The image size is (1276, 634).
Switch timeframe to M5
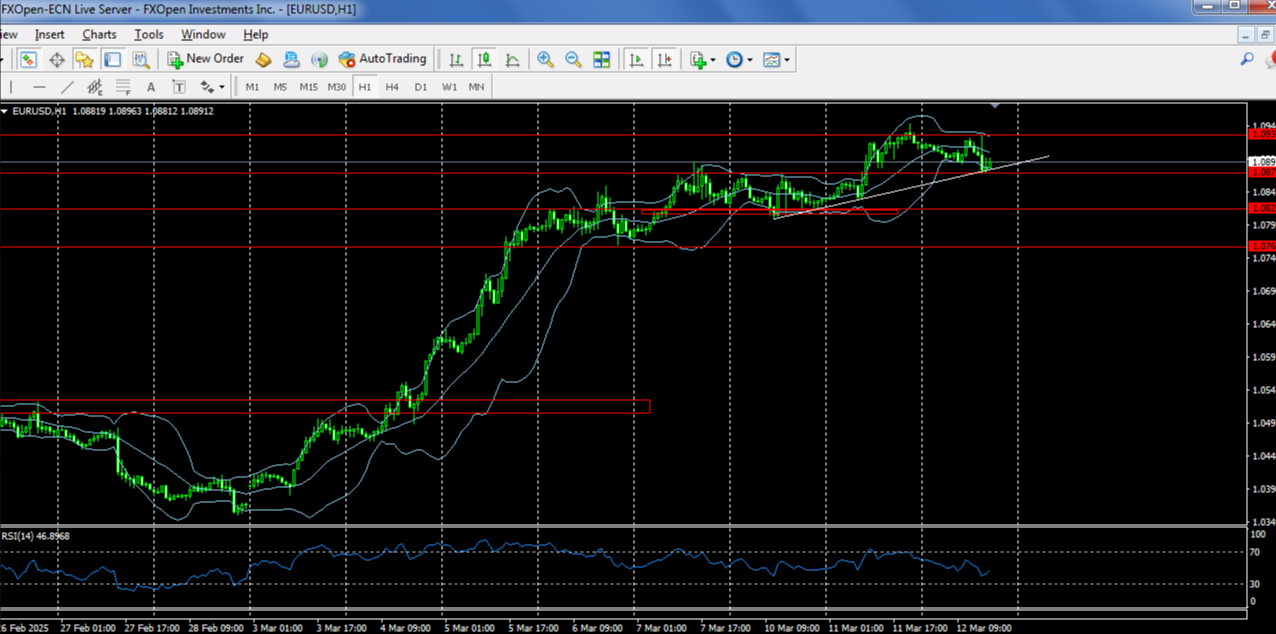280,87
